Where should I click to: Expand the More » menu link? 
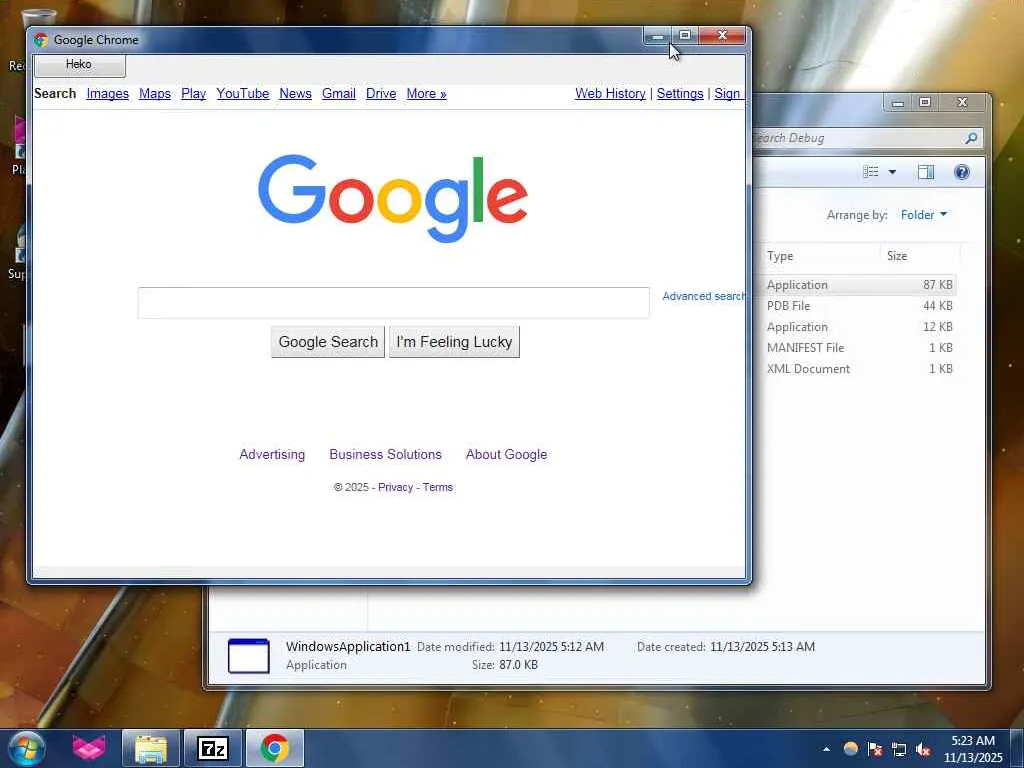(426, 93)
